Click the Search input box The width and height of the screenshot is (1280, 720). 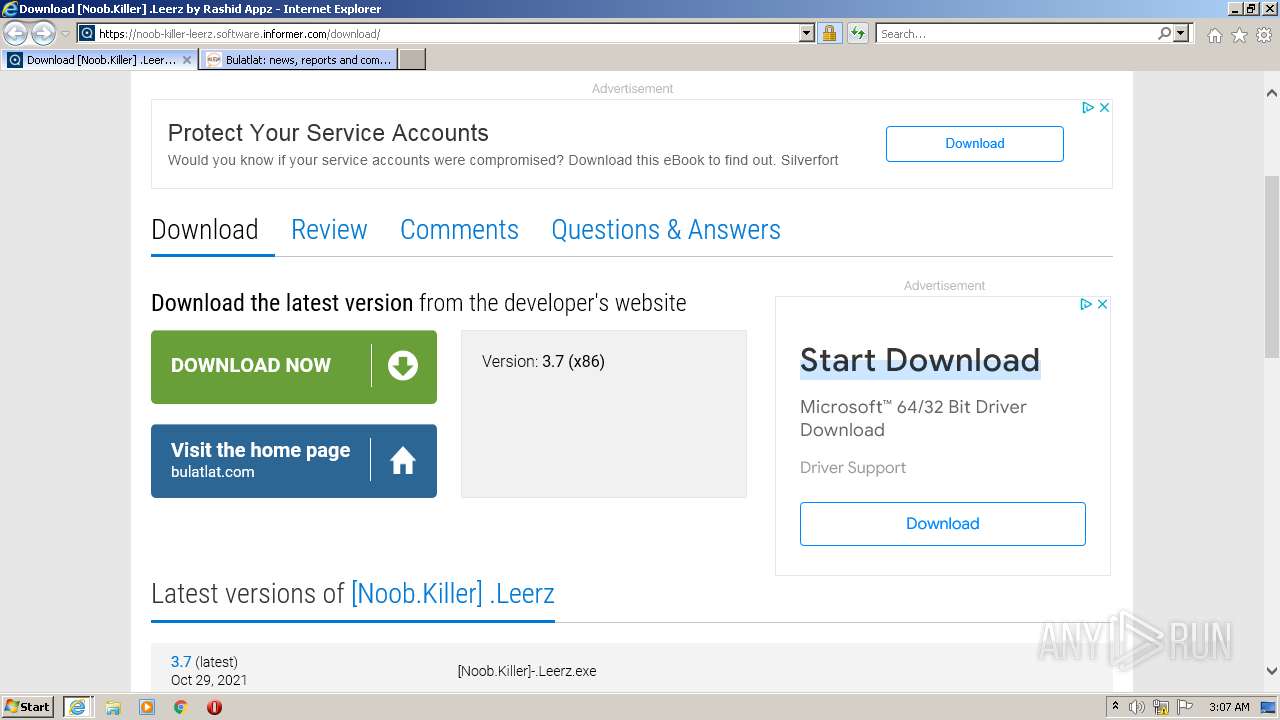tap(1016, 34)
